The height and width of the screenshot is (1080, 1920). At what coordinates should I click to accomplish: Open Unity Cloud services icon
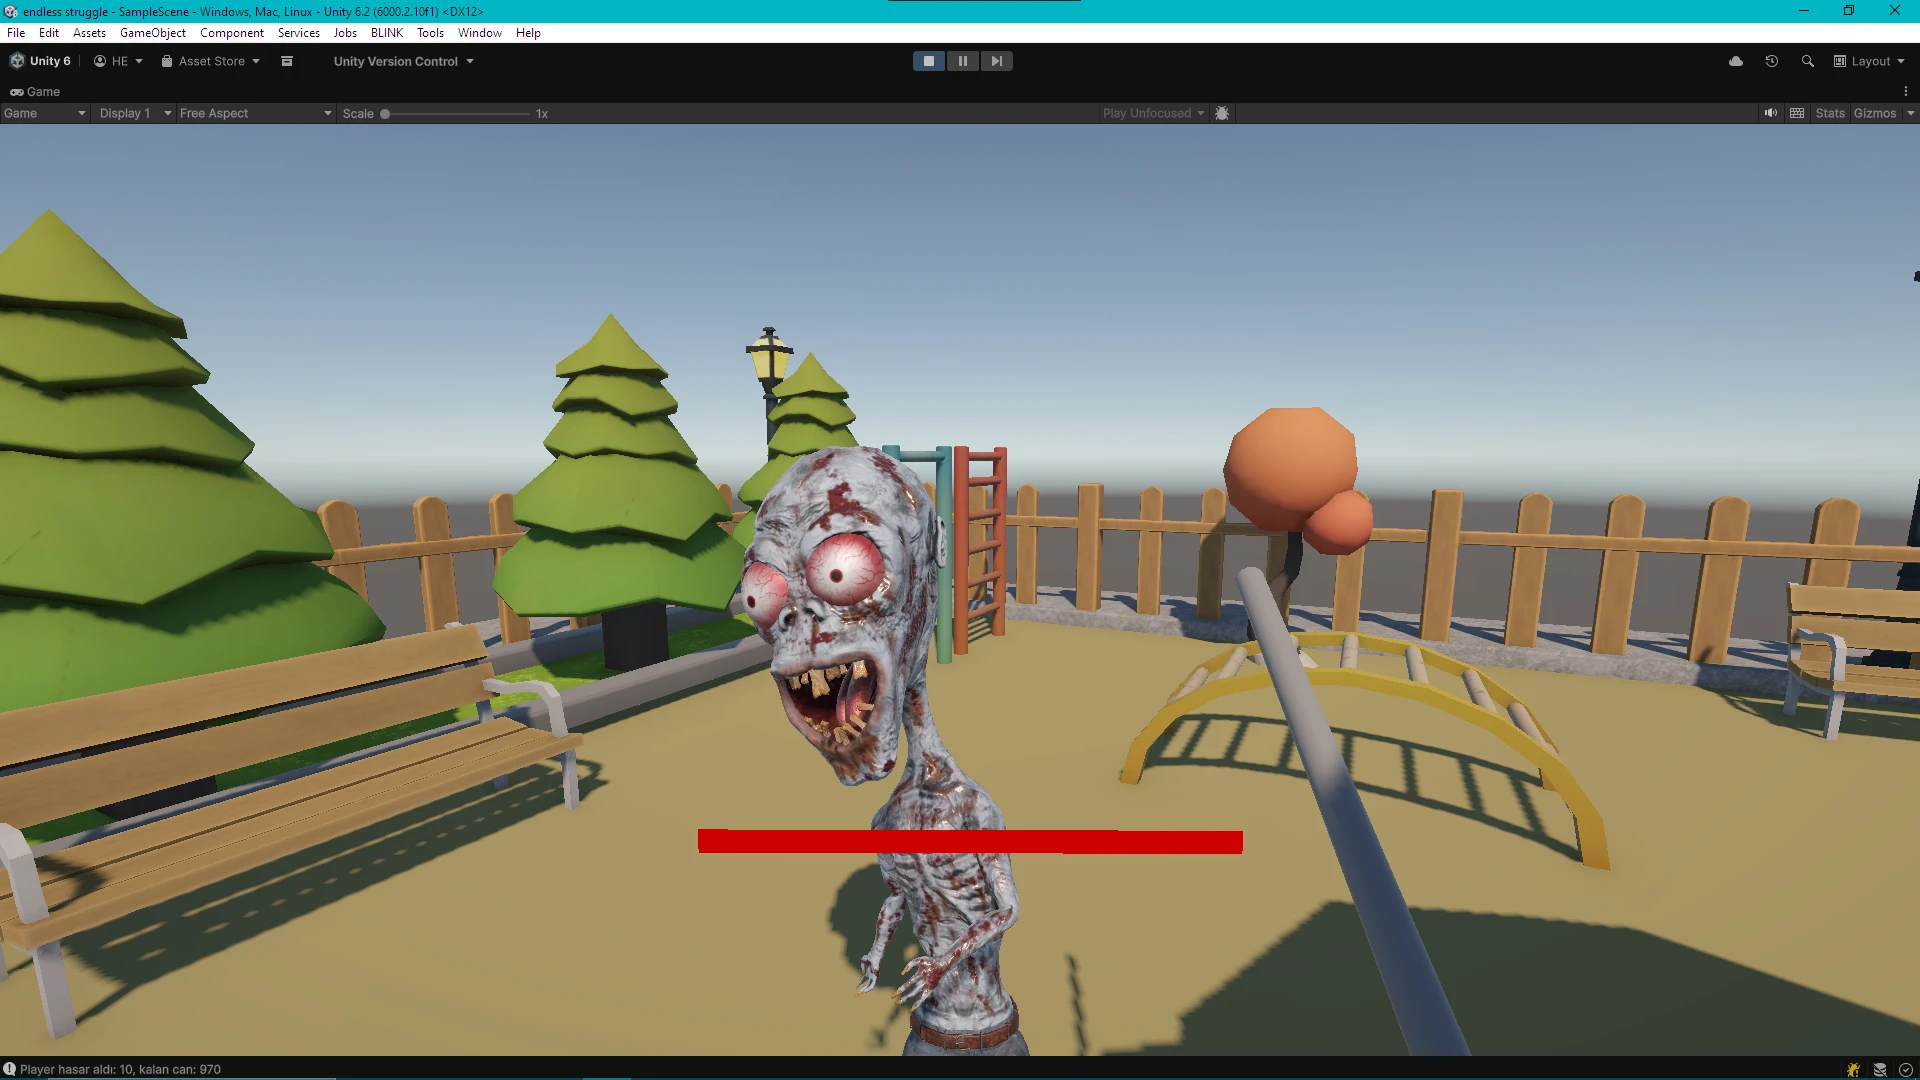pos(1736,61)
